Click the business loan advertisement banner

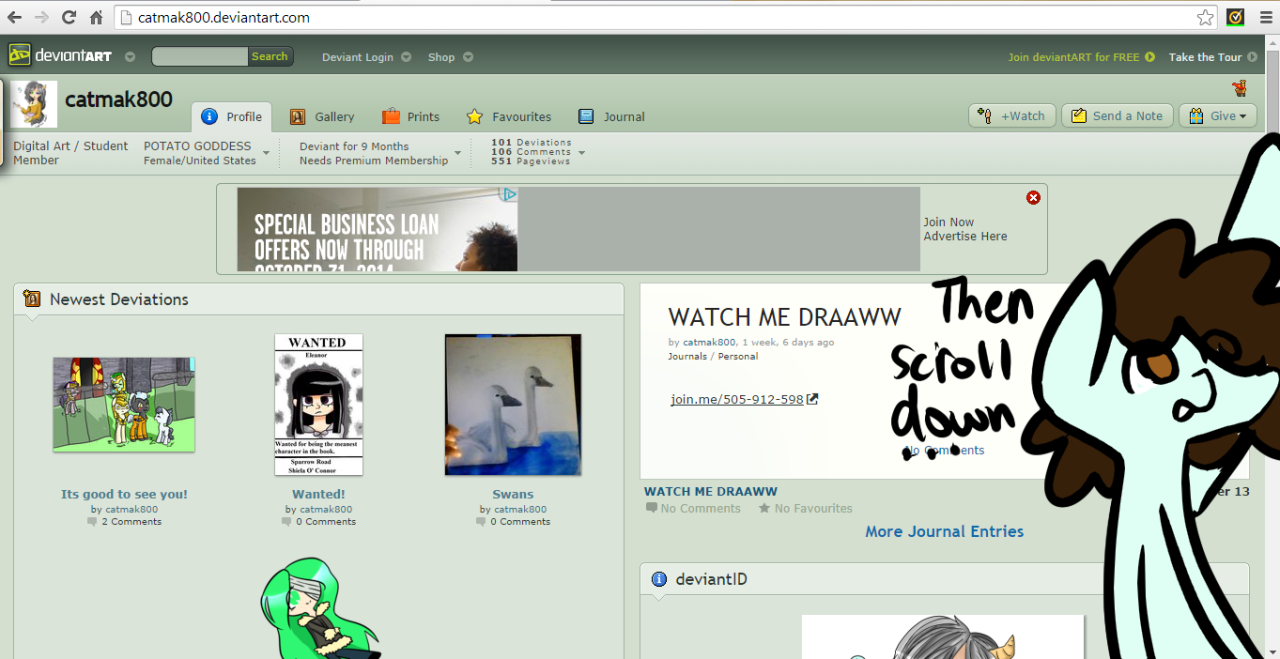377,229
